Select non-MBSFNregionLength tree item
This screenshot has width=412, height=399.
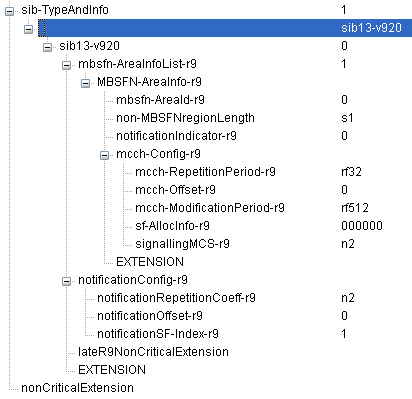click(x=185, y=118)
